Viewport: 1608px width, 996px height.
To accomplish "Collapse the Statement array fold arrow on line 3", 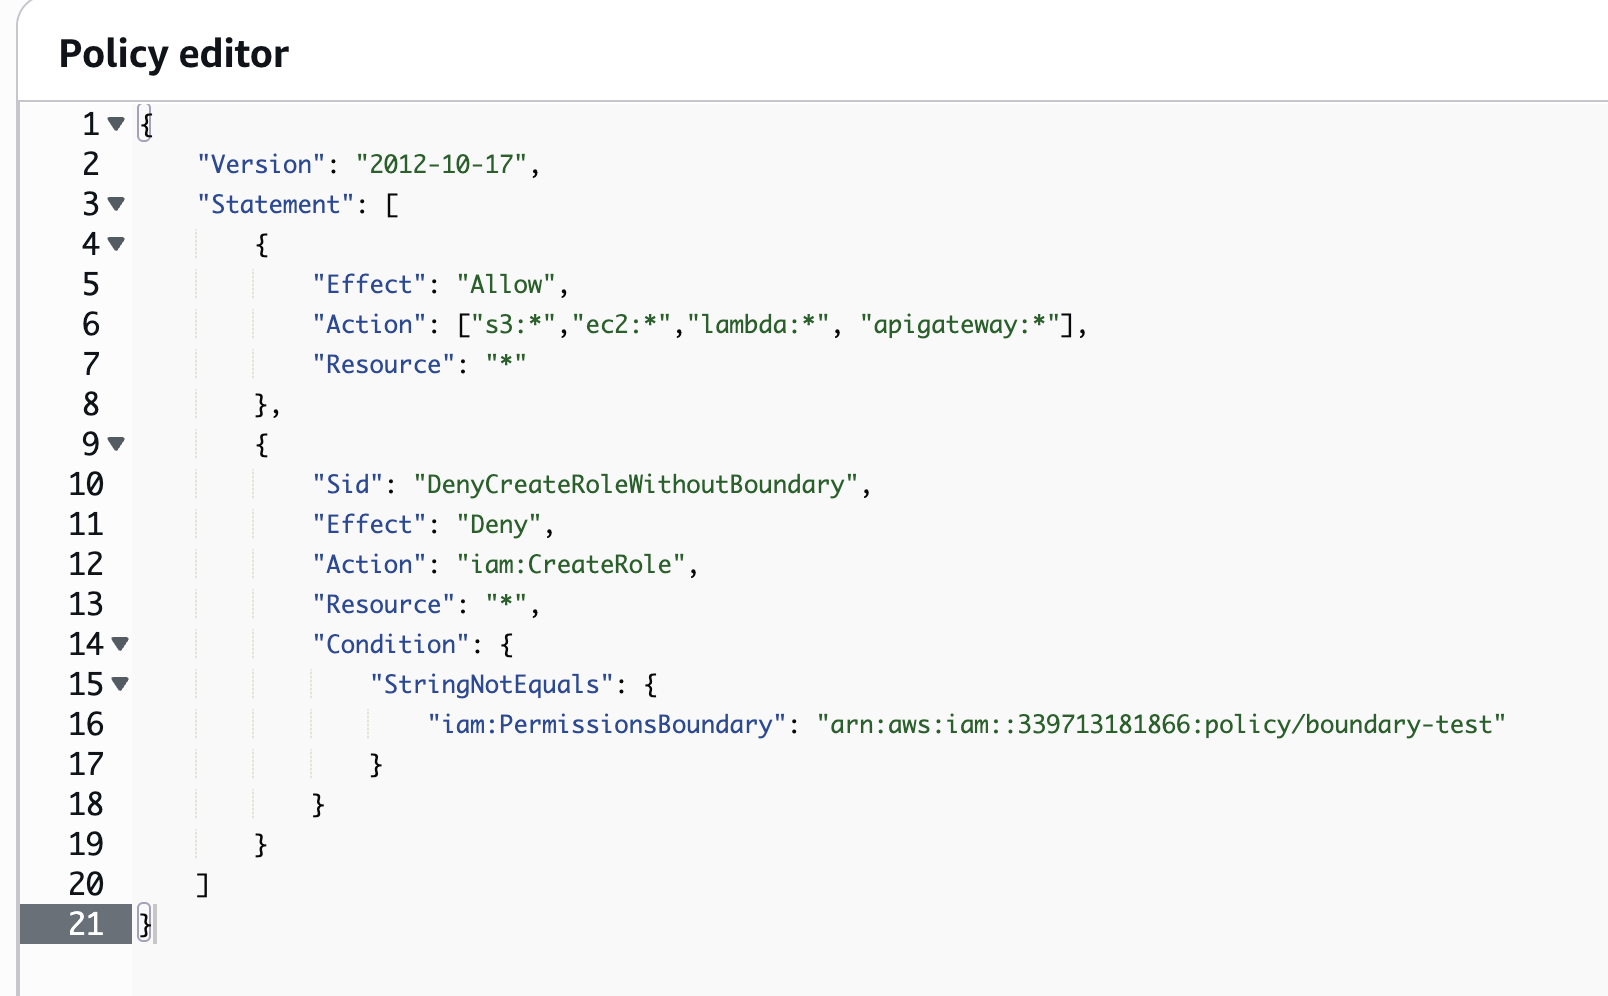I will [116, 204].
